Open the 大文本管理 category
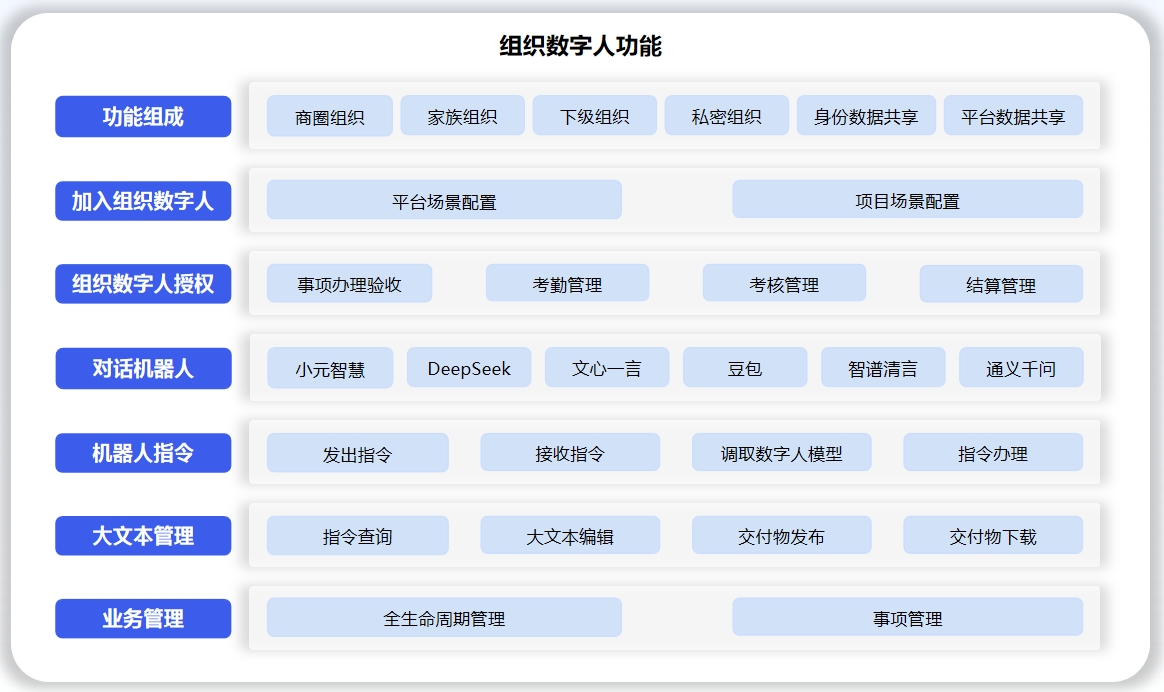Viewport: 1164px width, 692px height. (x=143, y=535)
